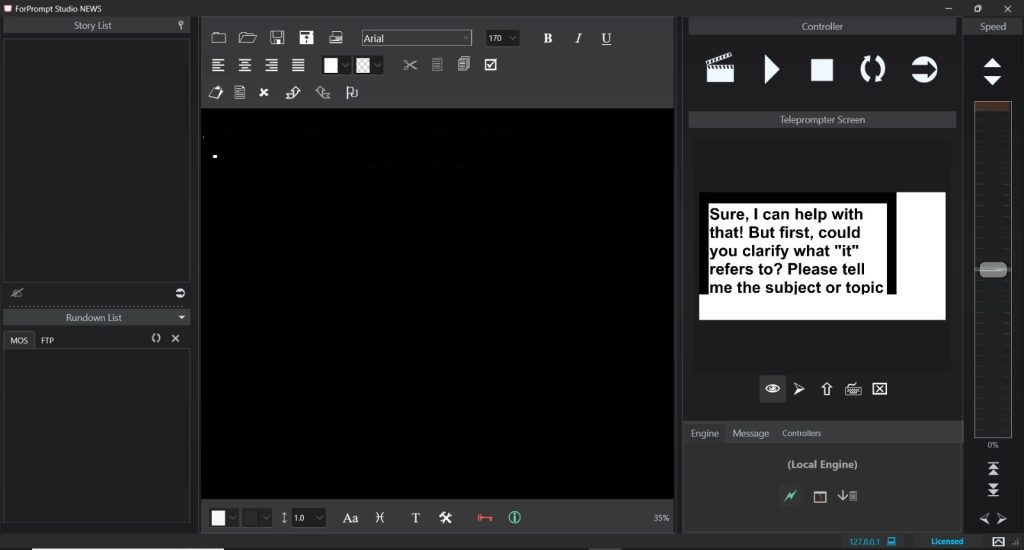
Task: Click the save floppy disk icon
Action: coord(277,38)
